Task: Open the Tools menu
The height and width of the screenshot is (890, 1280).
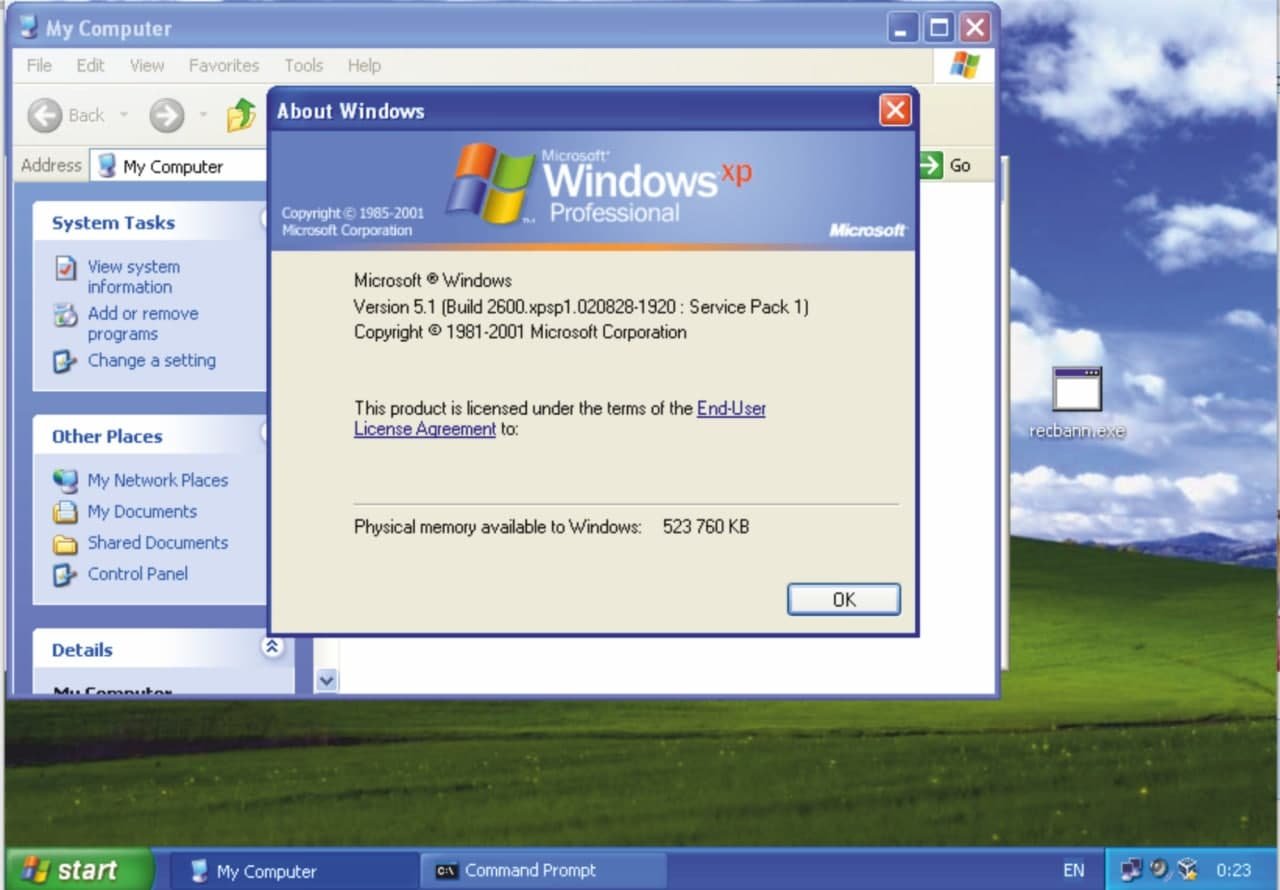Action: pos(303,65)
